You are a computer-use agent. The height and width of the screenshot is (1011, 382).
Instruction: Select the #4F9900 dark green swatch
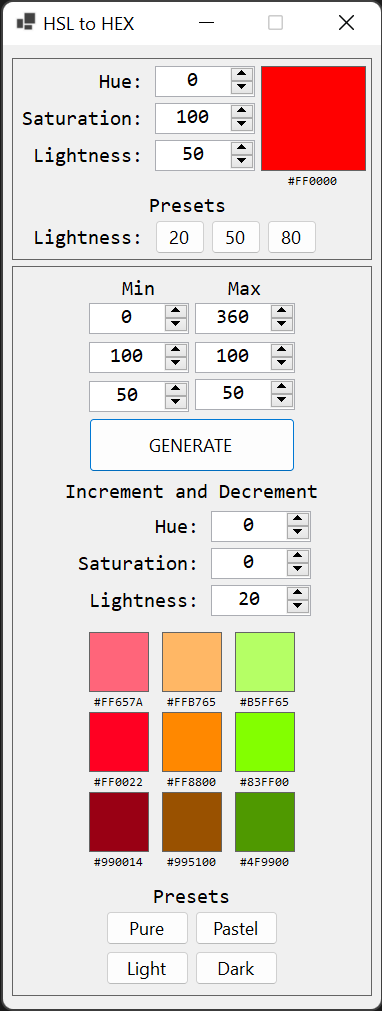coord(265,821)
